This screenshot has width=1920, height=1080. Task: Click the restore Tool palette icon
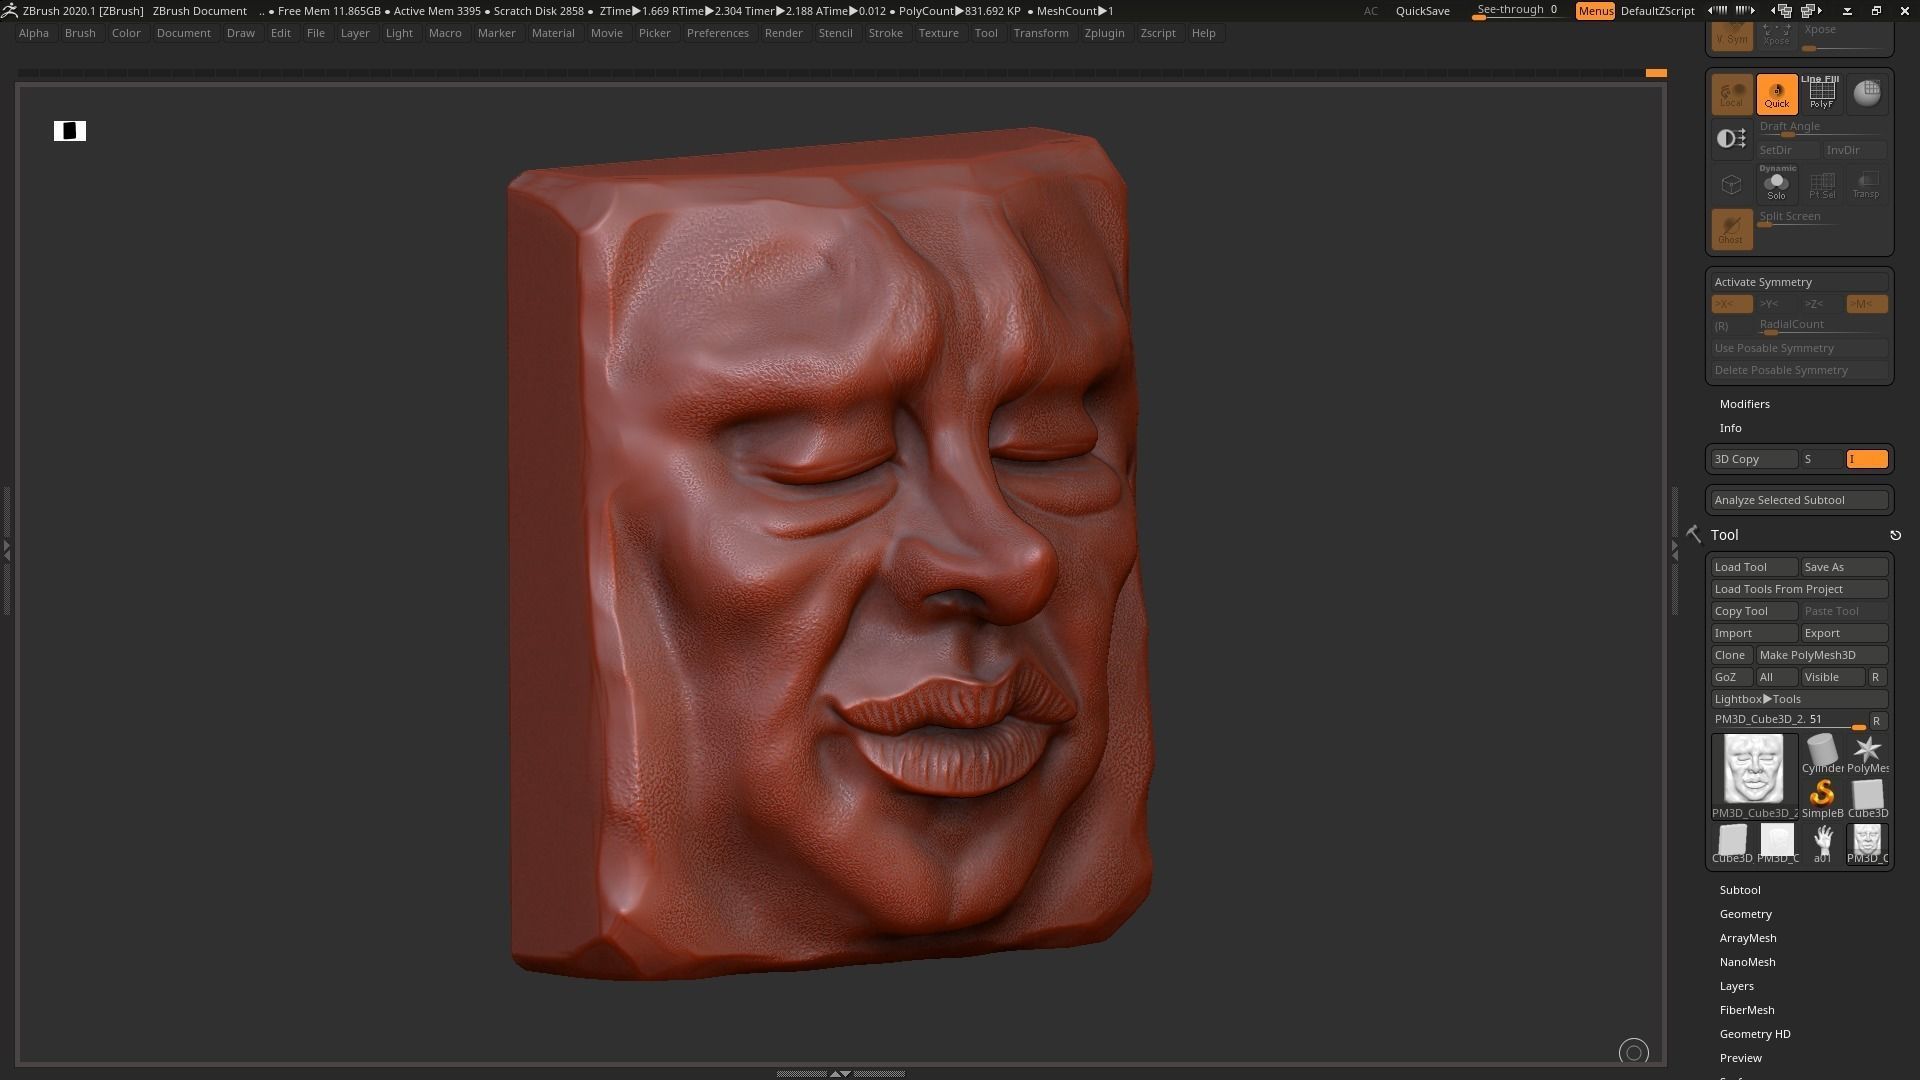point(1895,535)
